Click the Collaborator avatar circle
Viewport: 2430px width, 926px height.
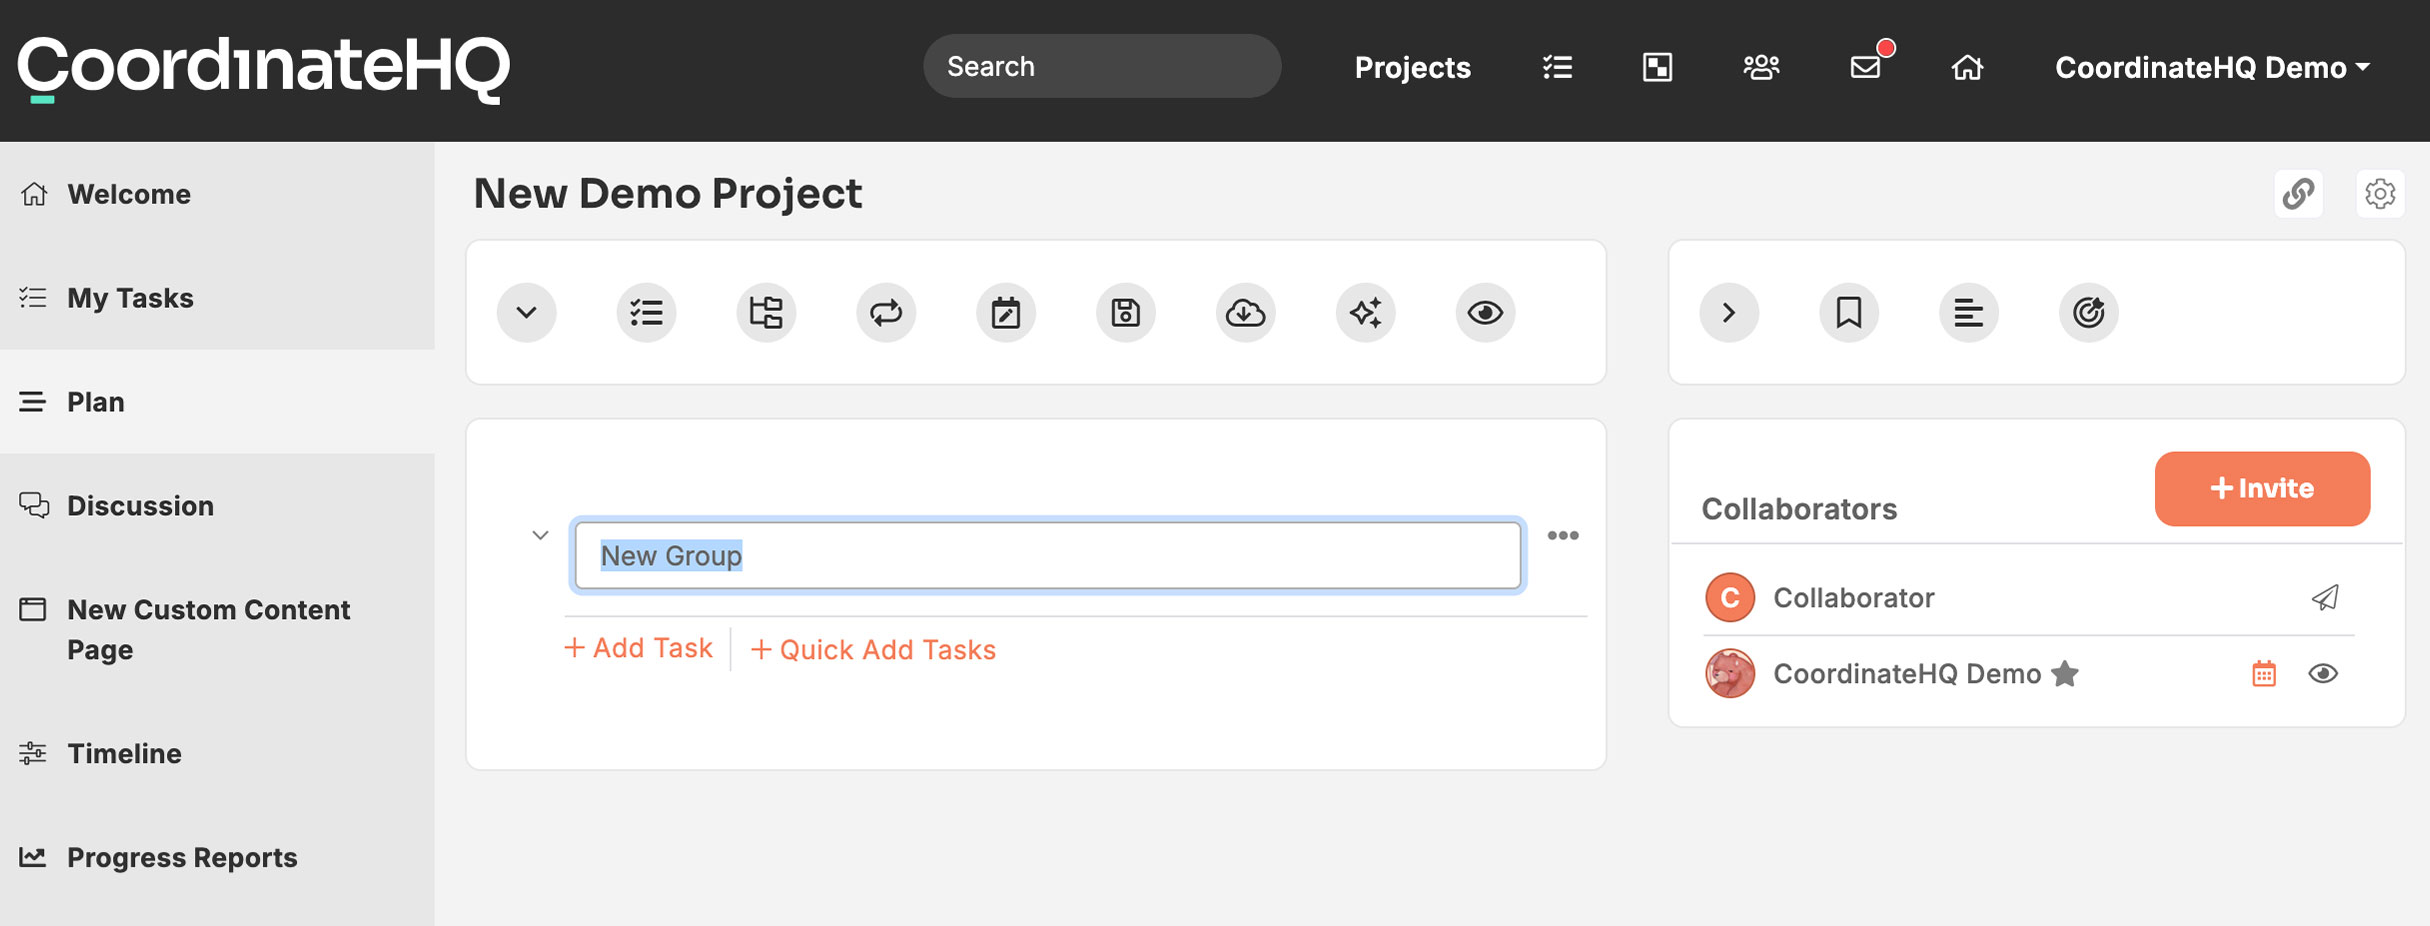1730,598
